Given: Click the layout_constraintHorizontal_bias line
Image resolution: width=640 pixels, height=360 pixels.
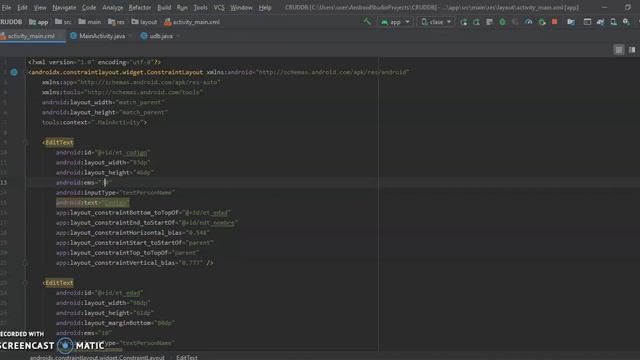Looking at the screenshot, I should 133,233.
